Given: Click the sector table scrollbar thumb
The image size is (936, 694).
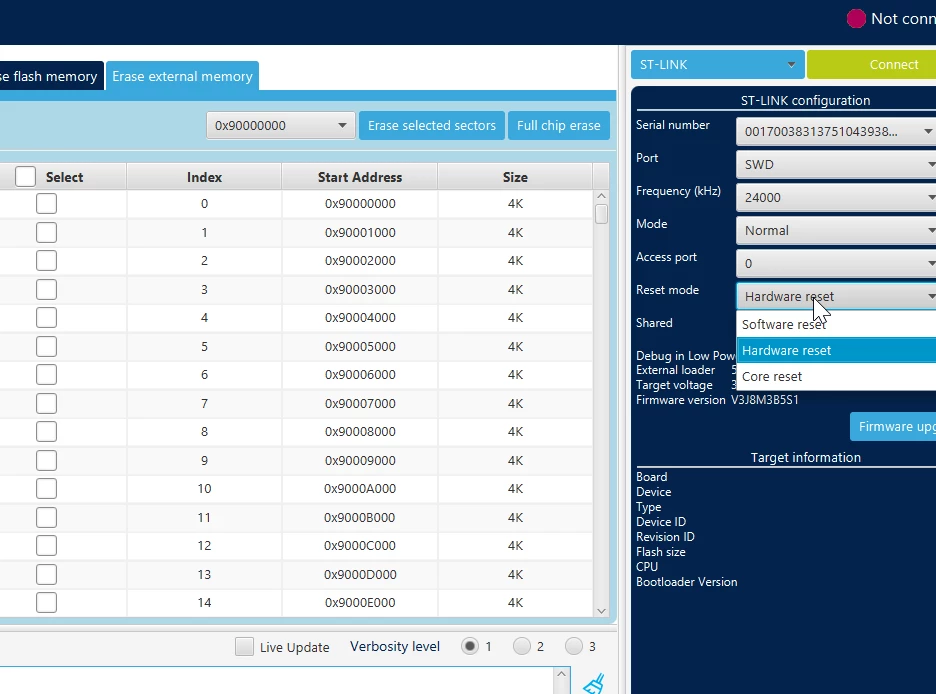Looking at the screenshot, I should coord(601,214).
